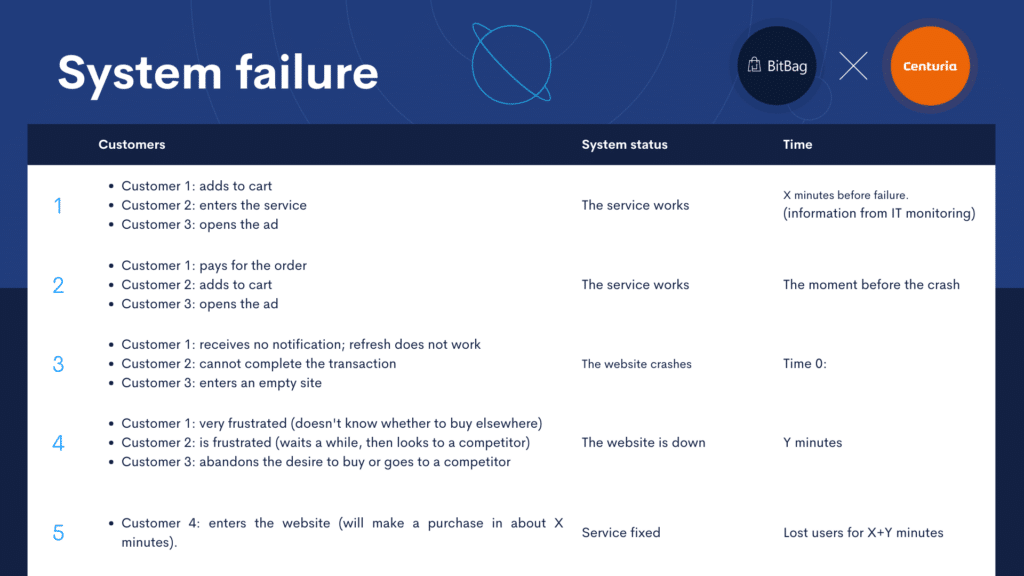1024x576 pixels.
Task: Click 'The website is down' status
Action: (643, 443)
